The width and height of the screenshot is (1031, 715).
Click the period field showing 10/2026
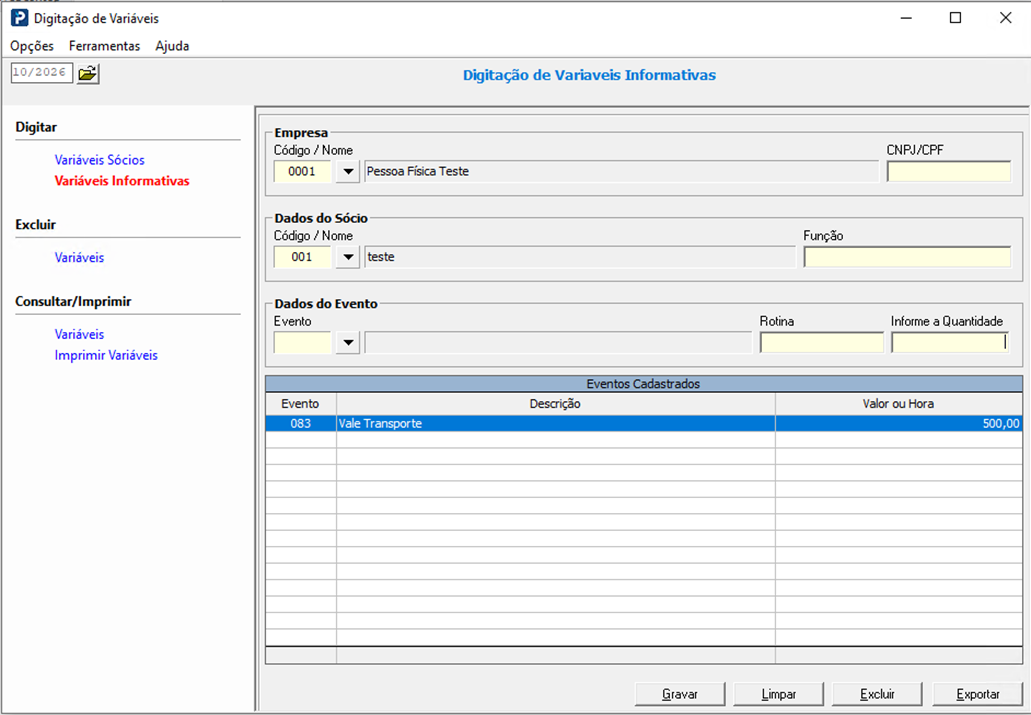[x=41, y=72]
